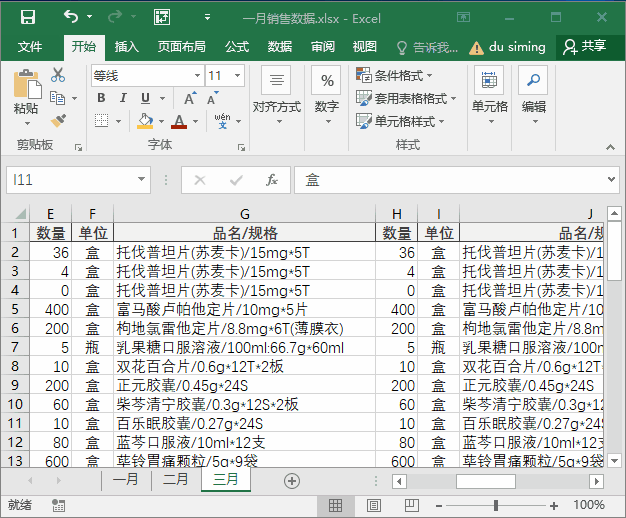Open 单元格样式 cell styles menu
This screenshot has width=626, height=518.
[400, 121]
